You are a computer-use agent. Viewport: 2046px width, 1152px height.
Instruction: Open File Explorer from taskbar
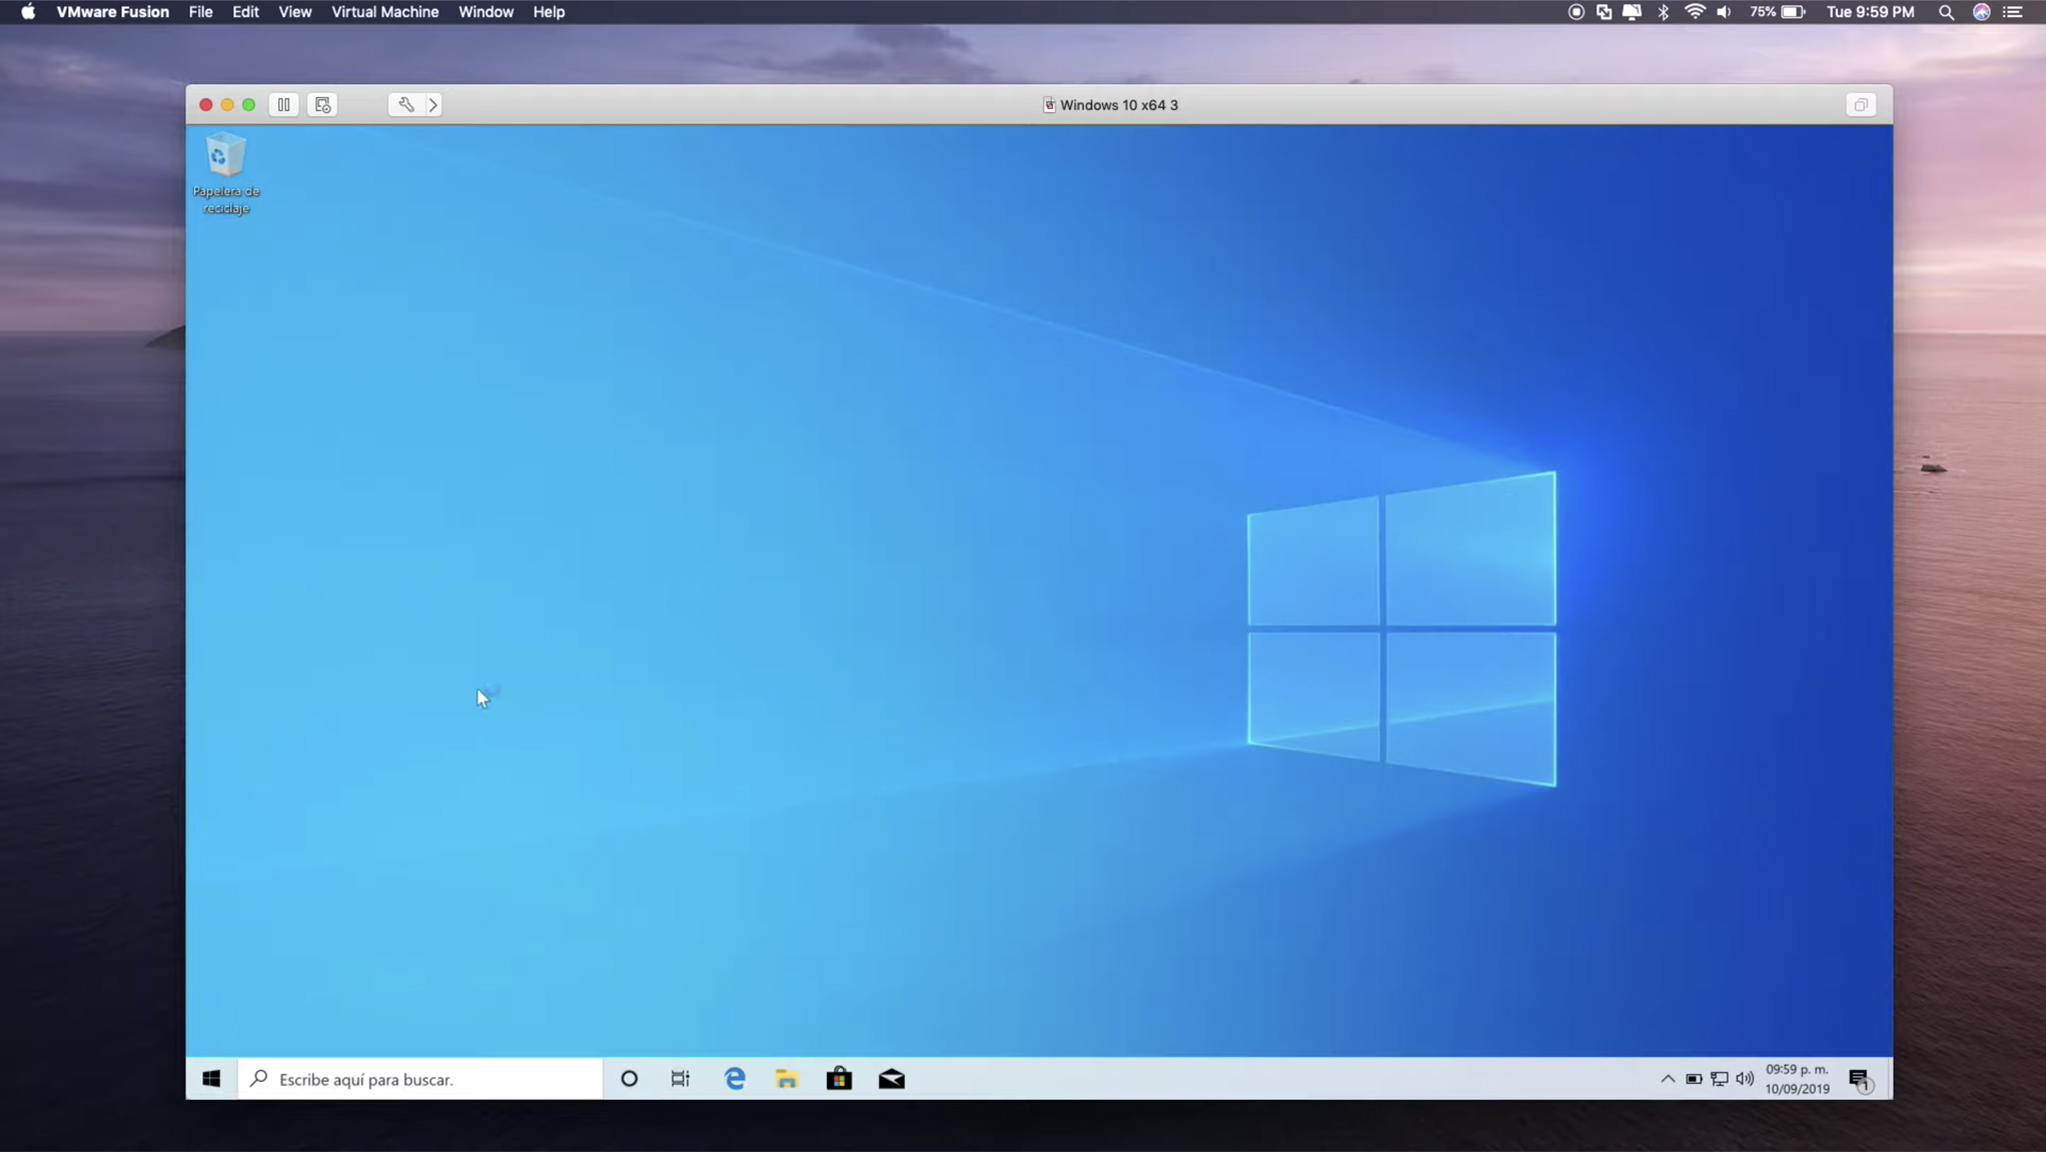point(787,1079)
